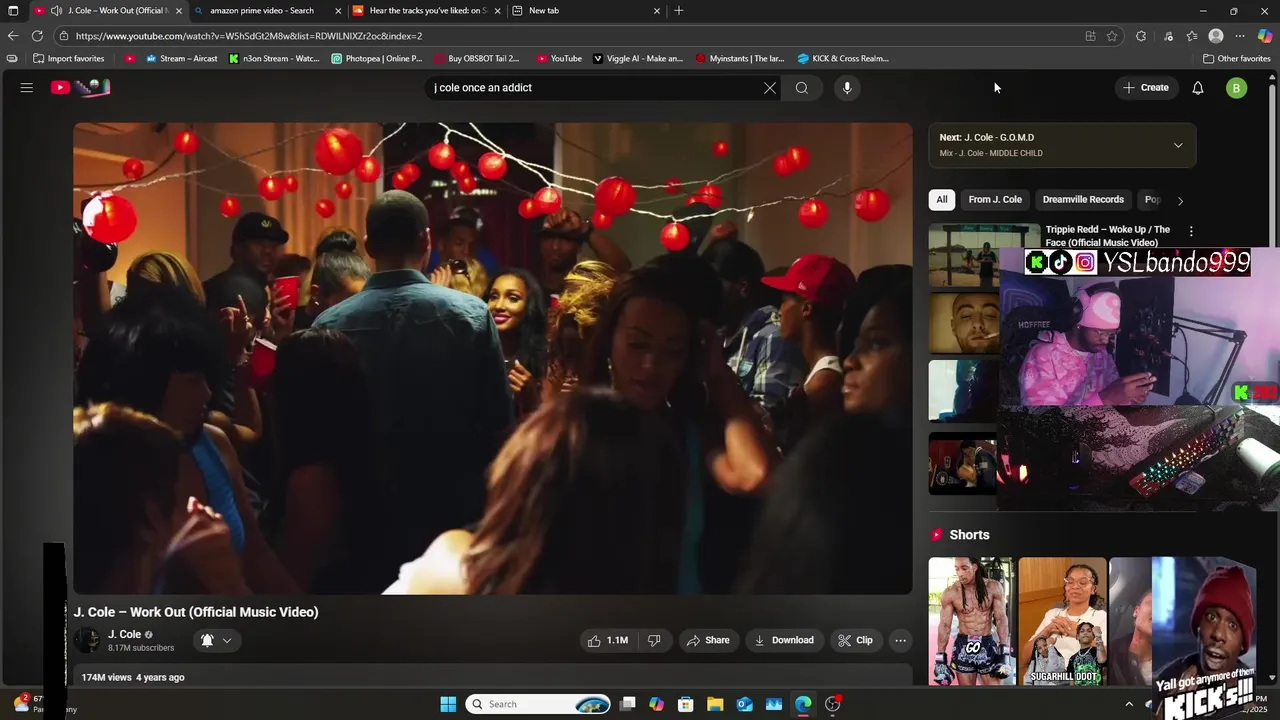1280x720 pixels.
Task: Open the Photopea bookmark
Action: (x=377, y=58)
